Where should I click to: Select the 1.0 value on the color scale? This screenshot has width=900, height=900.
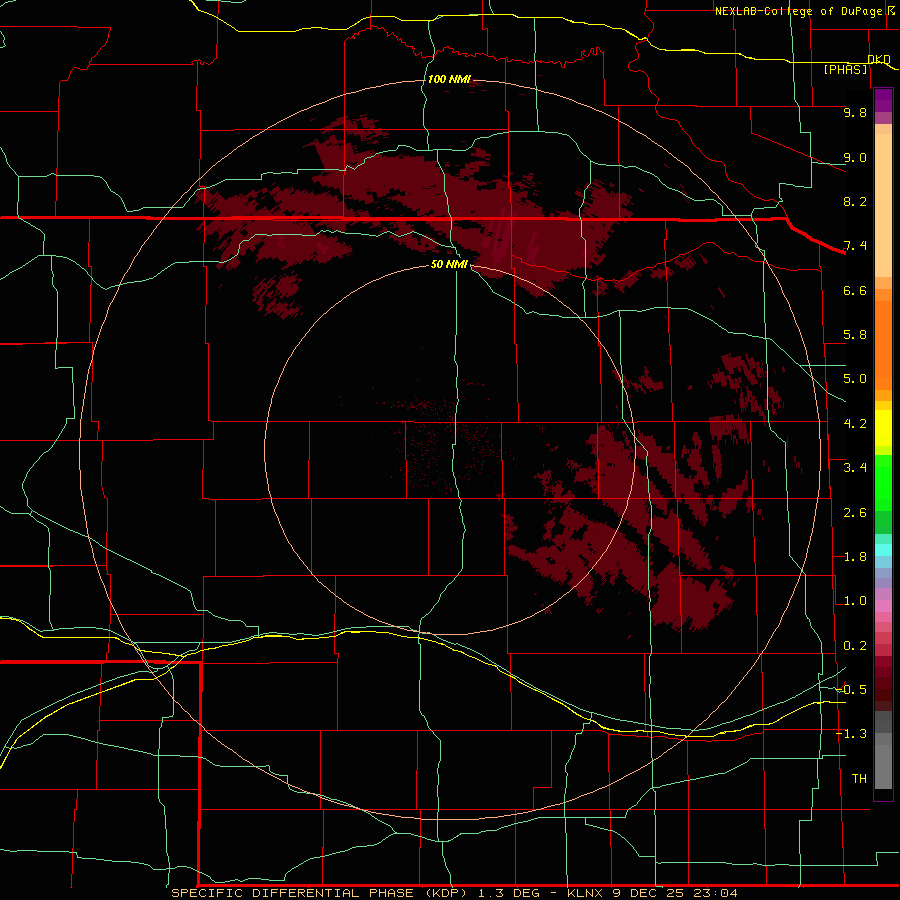[855, 601]
